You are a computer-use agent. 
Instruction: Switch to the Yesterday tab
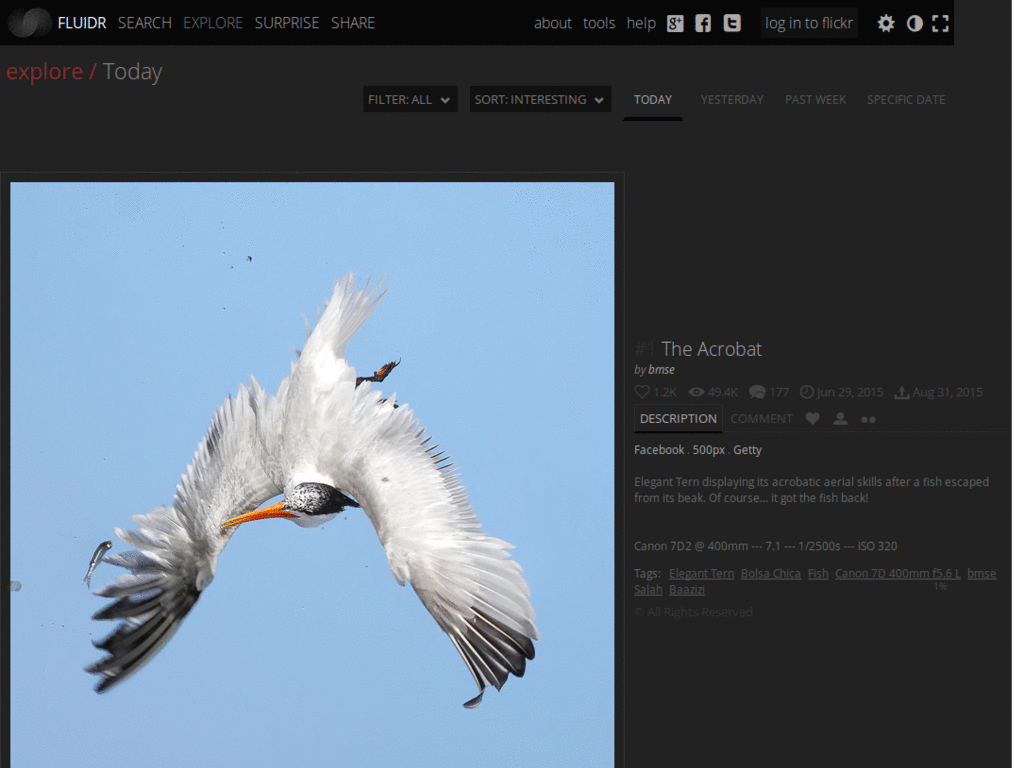pos(731,99)
